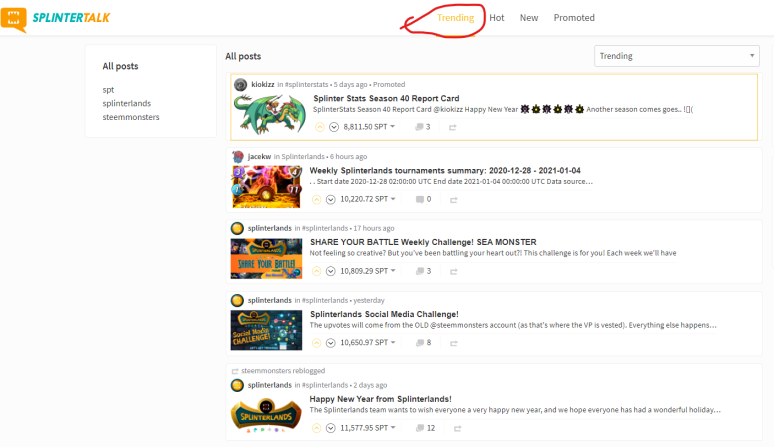Reblog the Happy New Year post

tap(458, 428)
